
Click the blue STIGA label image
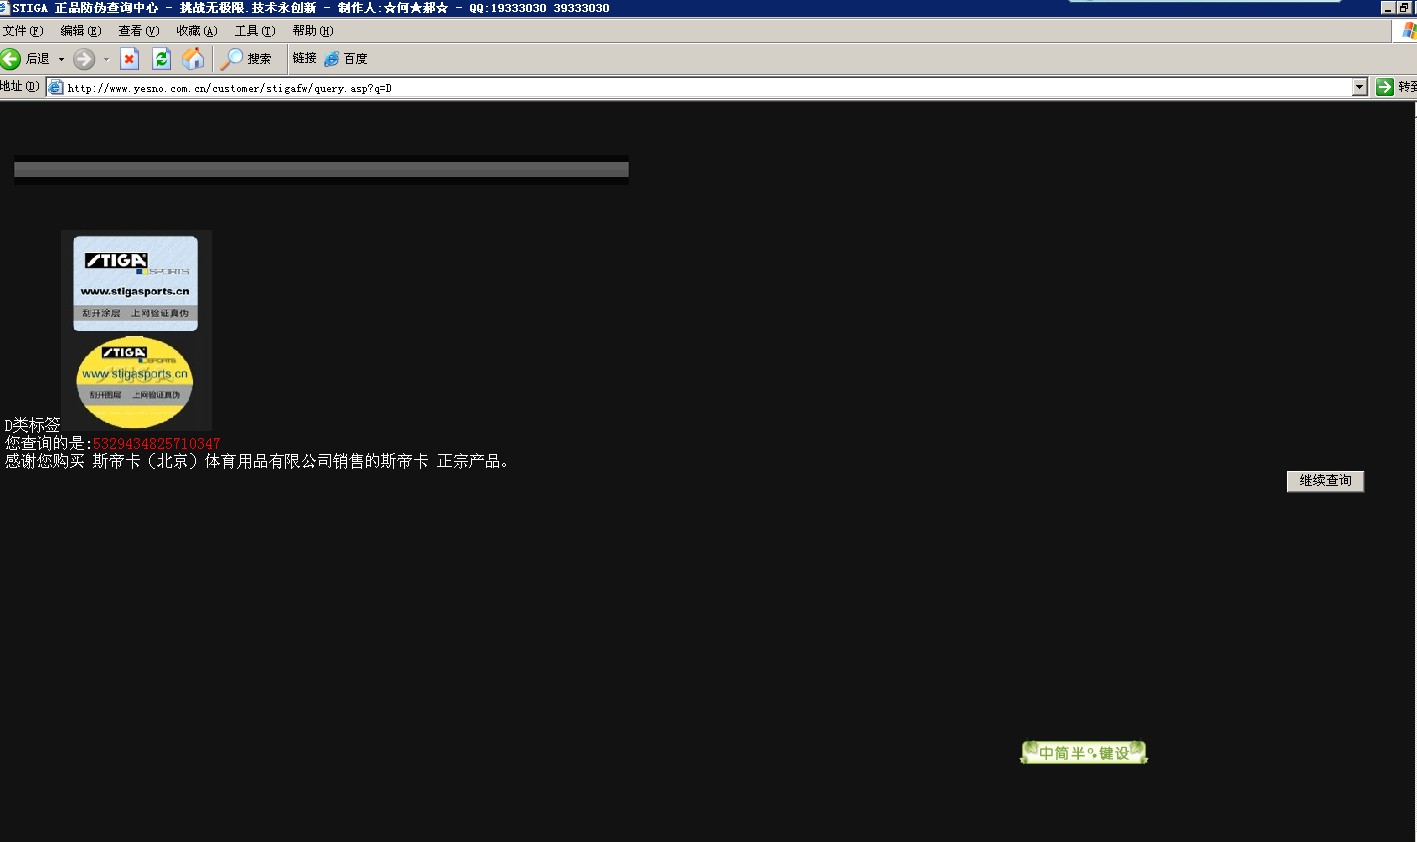coord(136,283)
